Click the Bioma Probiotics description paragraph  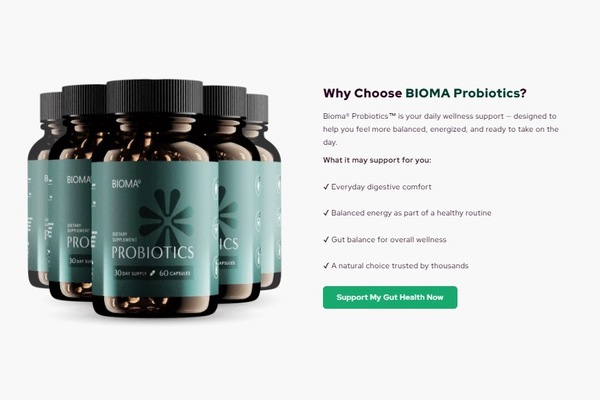pyautogui.click(x=441, y=129)
